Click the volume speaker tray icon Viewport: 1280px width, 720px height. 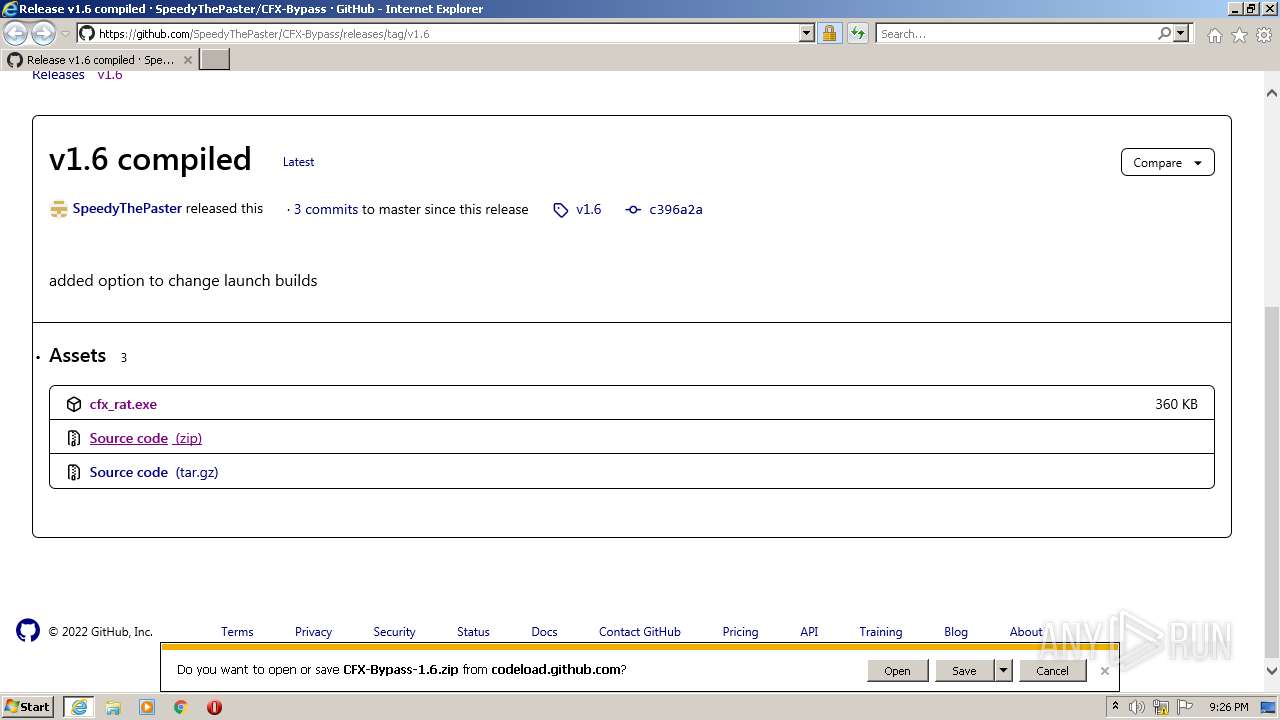click(x=1137, y=707)
